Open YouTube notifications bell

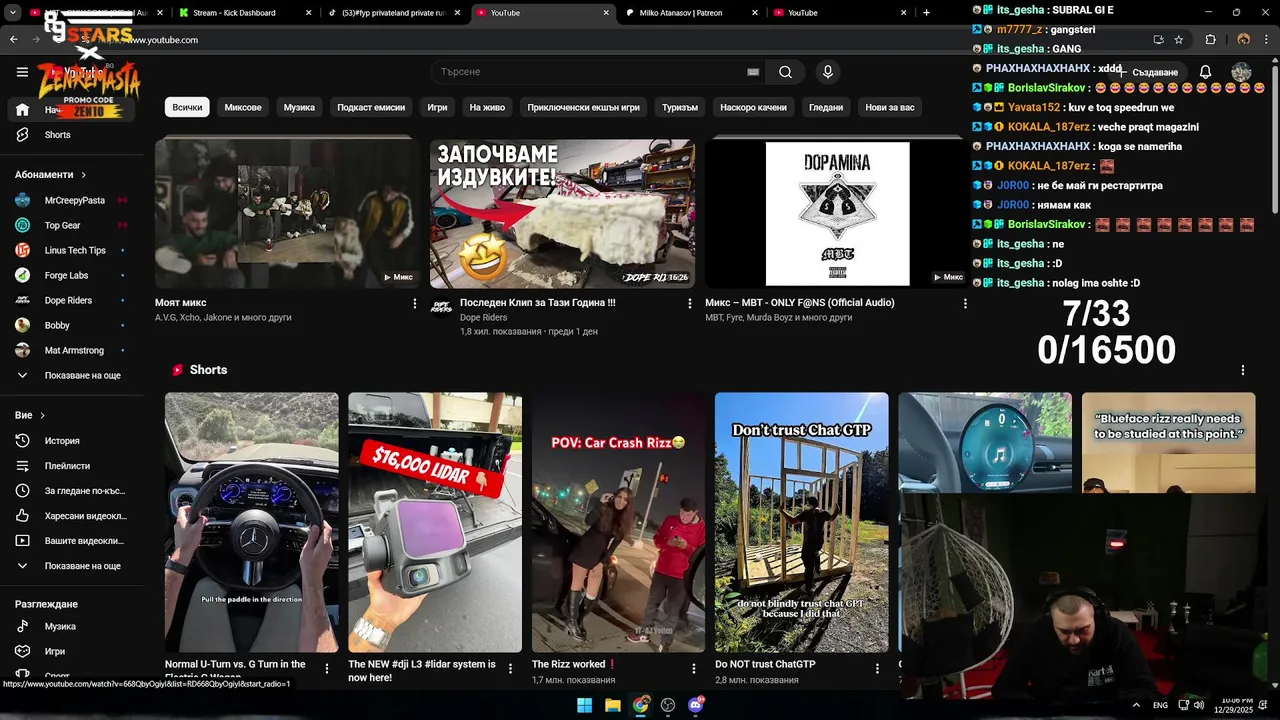click(1205, 72)
